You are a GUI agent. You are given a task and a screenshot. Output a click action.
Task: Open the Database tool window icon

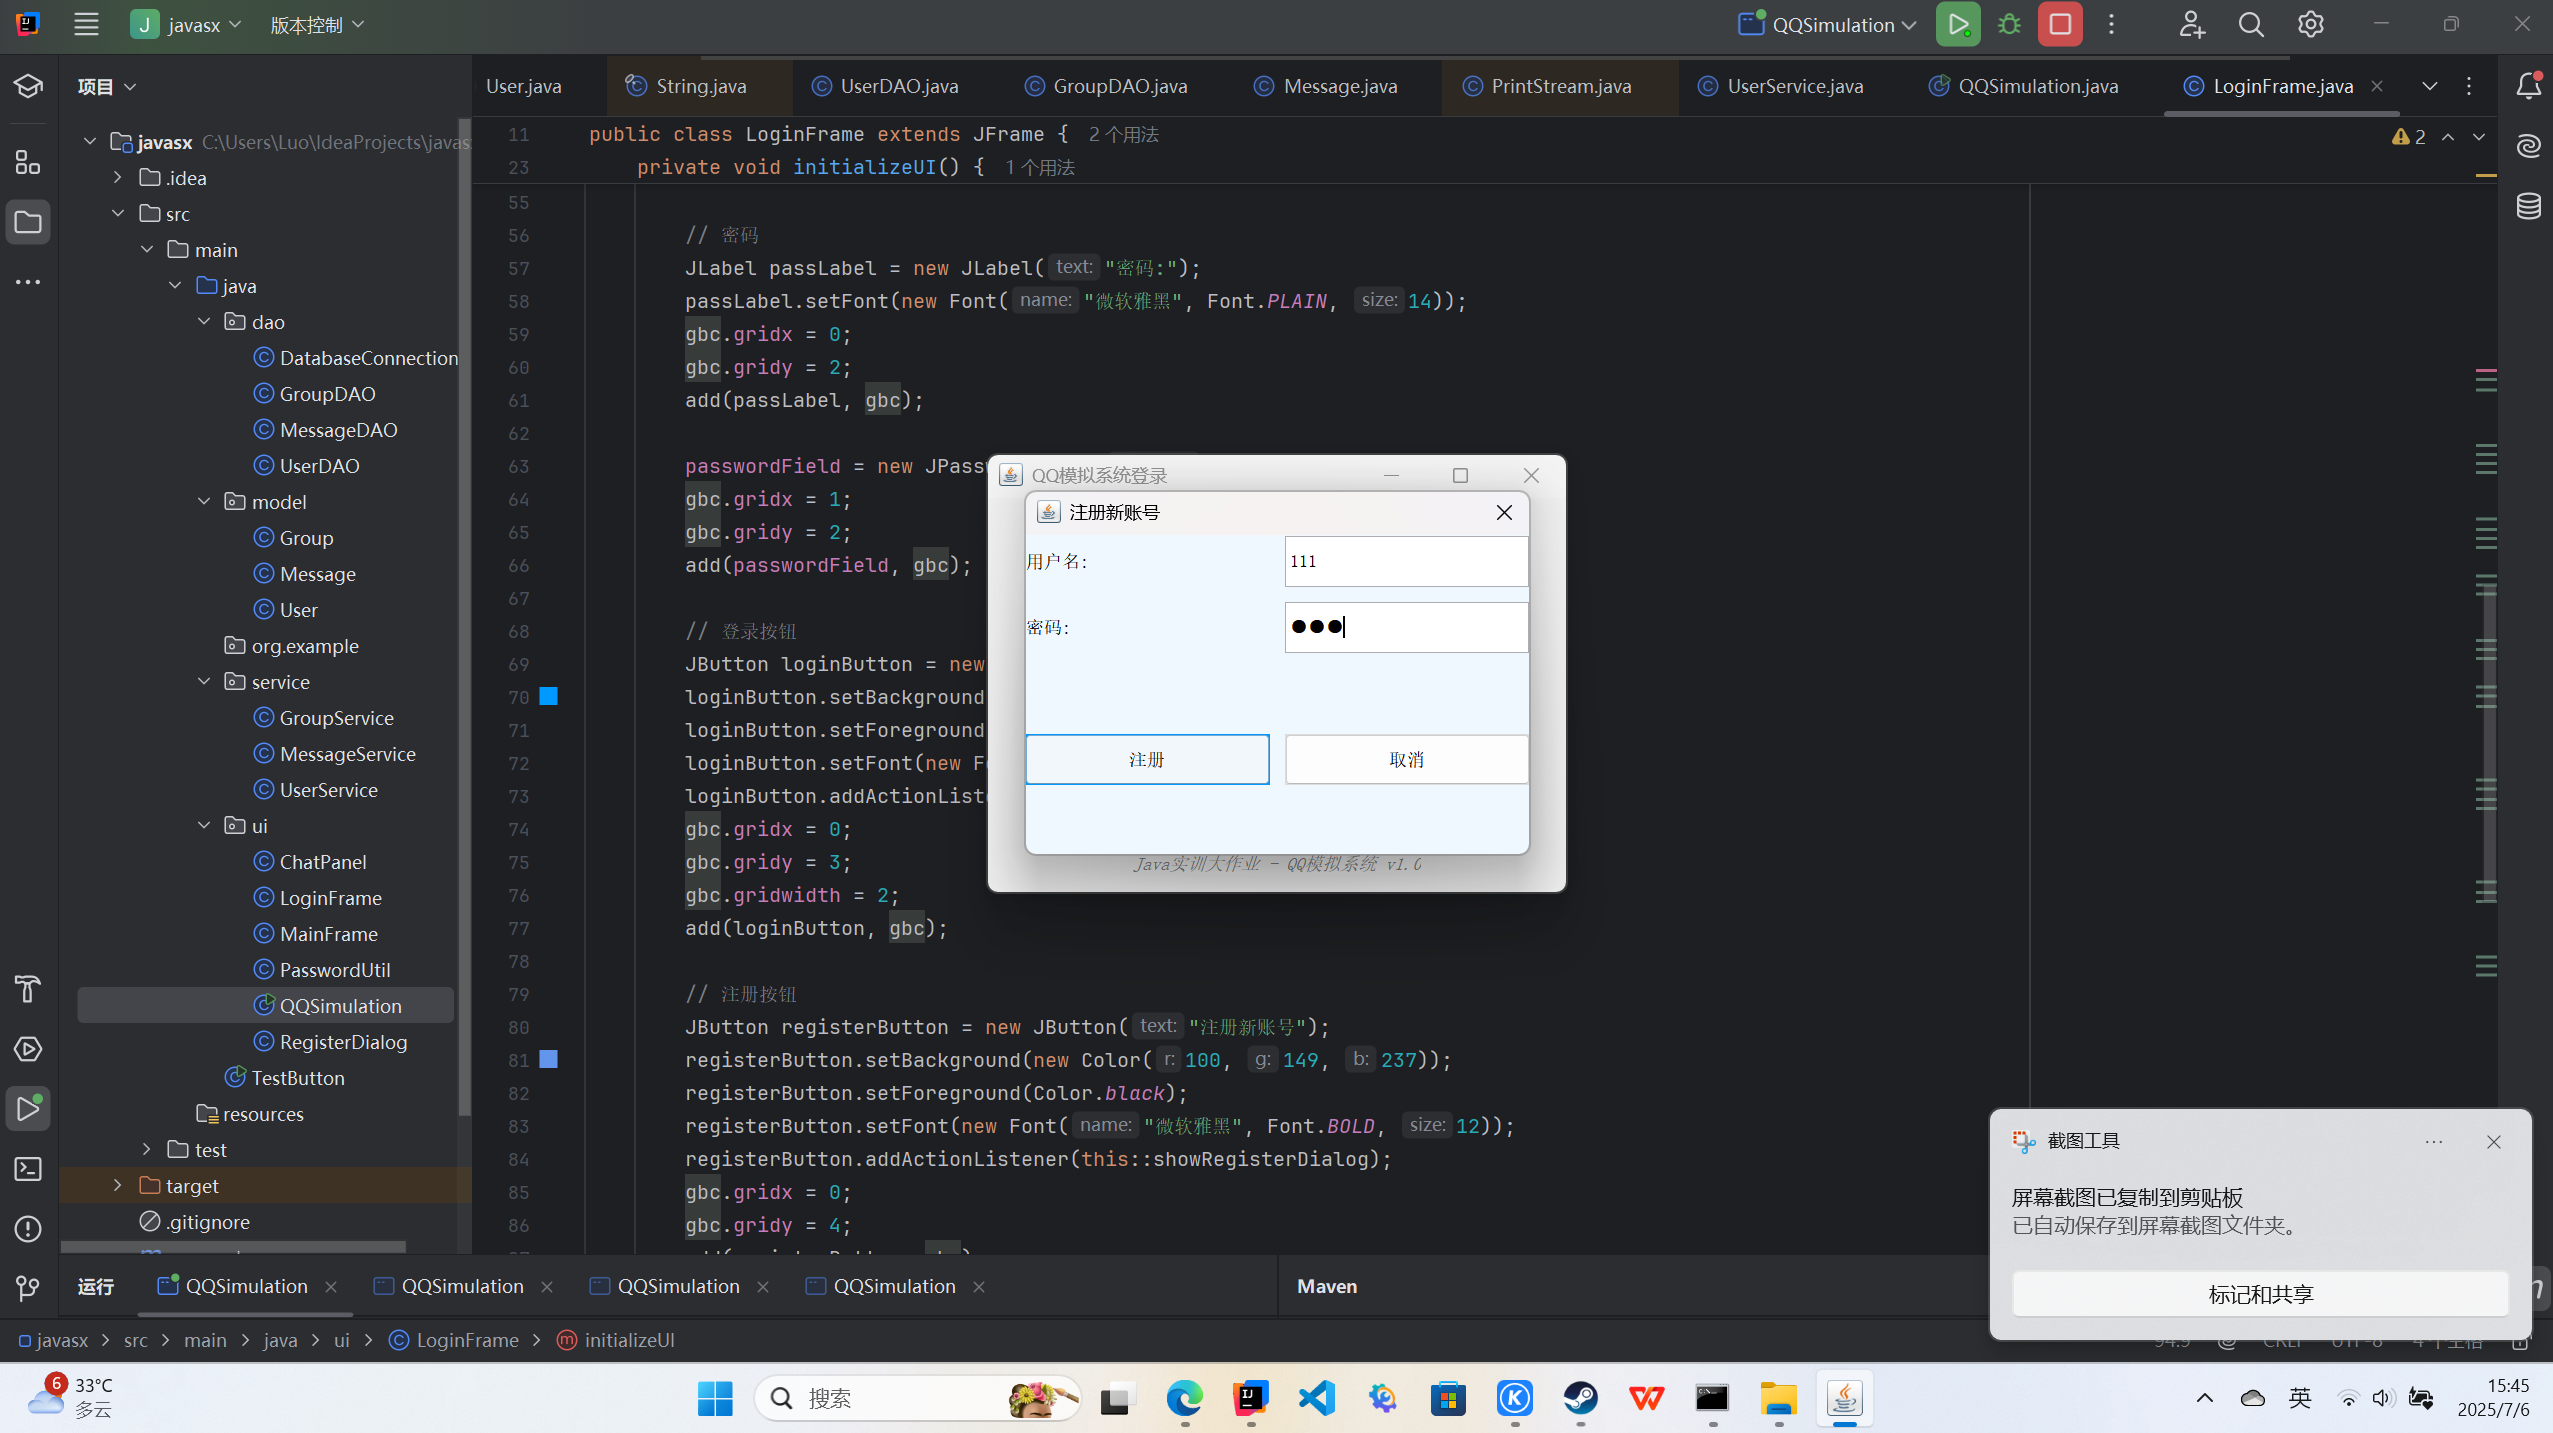[x=2529, y=206]
